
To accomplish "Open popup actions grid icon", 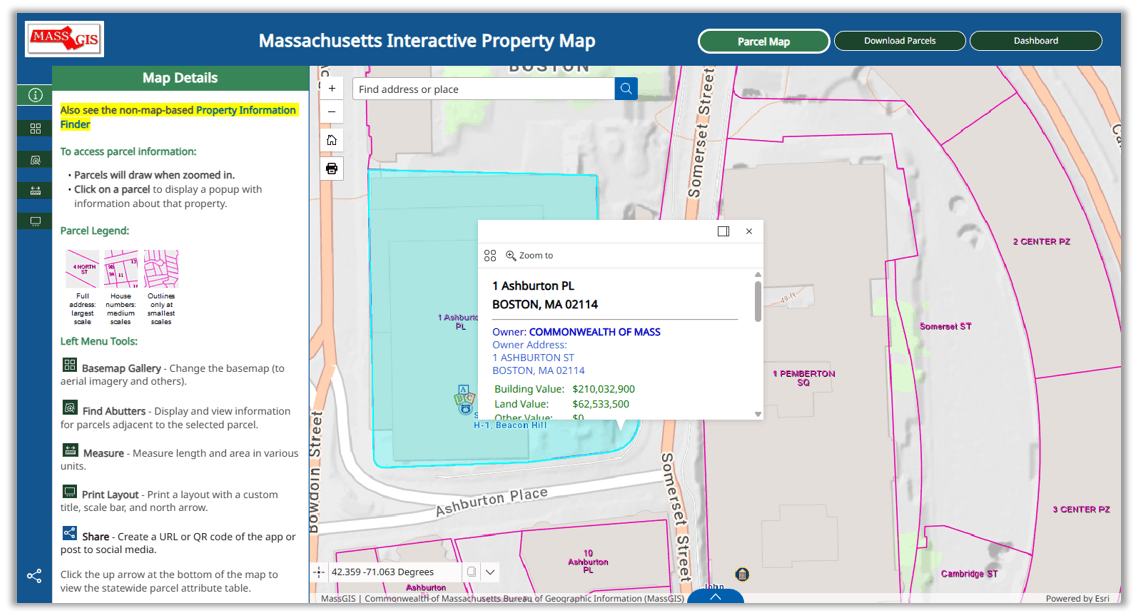I will click(x=490, y=255).
